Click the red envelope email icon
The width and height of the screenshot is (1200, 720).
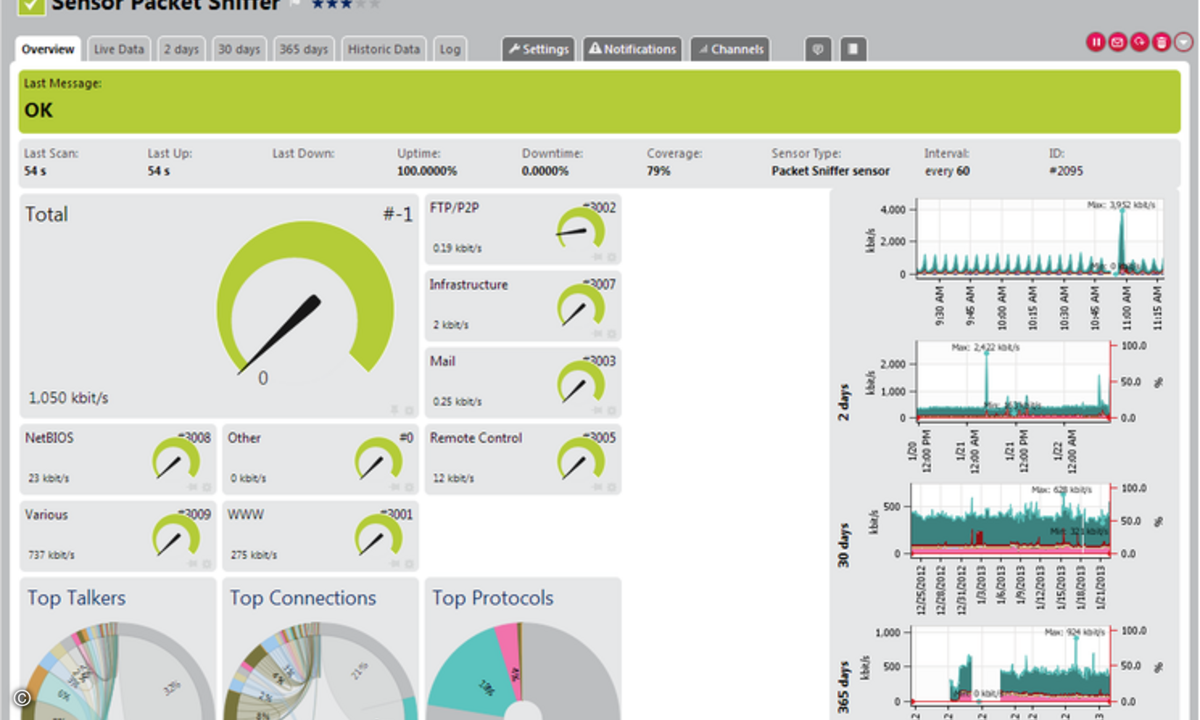pos(1117,42)
